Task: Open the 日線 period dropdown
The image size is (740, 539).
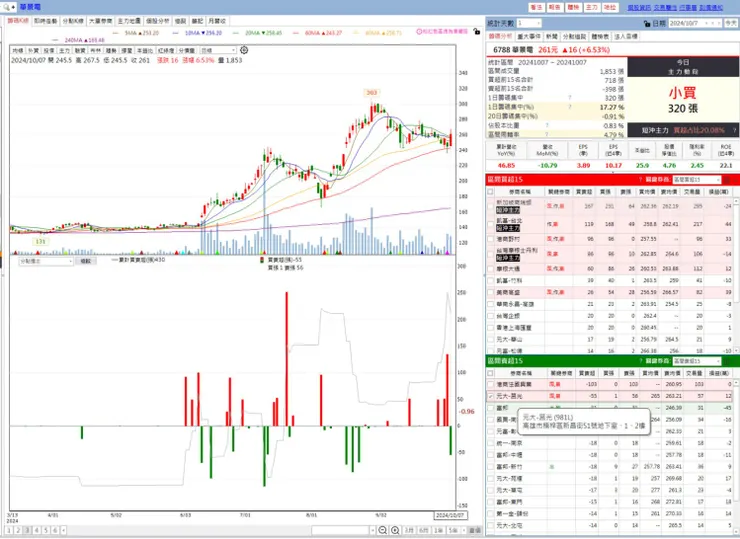Action: tap(218, 51)
